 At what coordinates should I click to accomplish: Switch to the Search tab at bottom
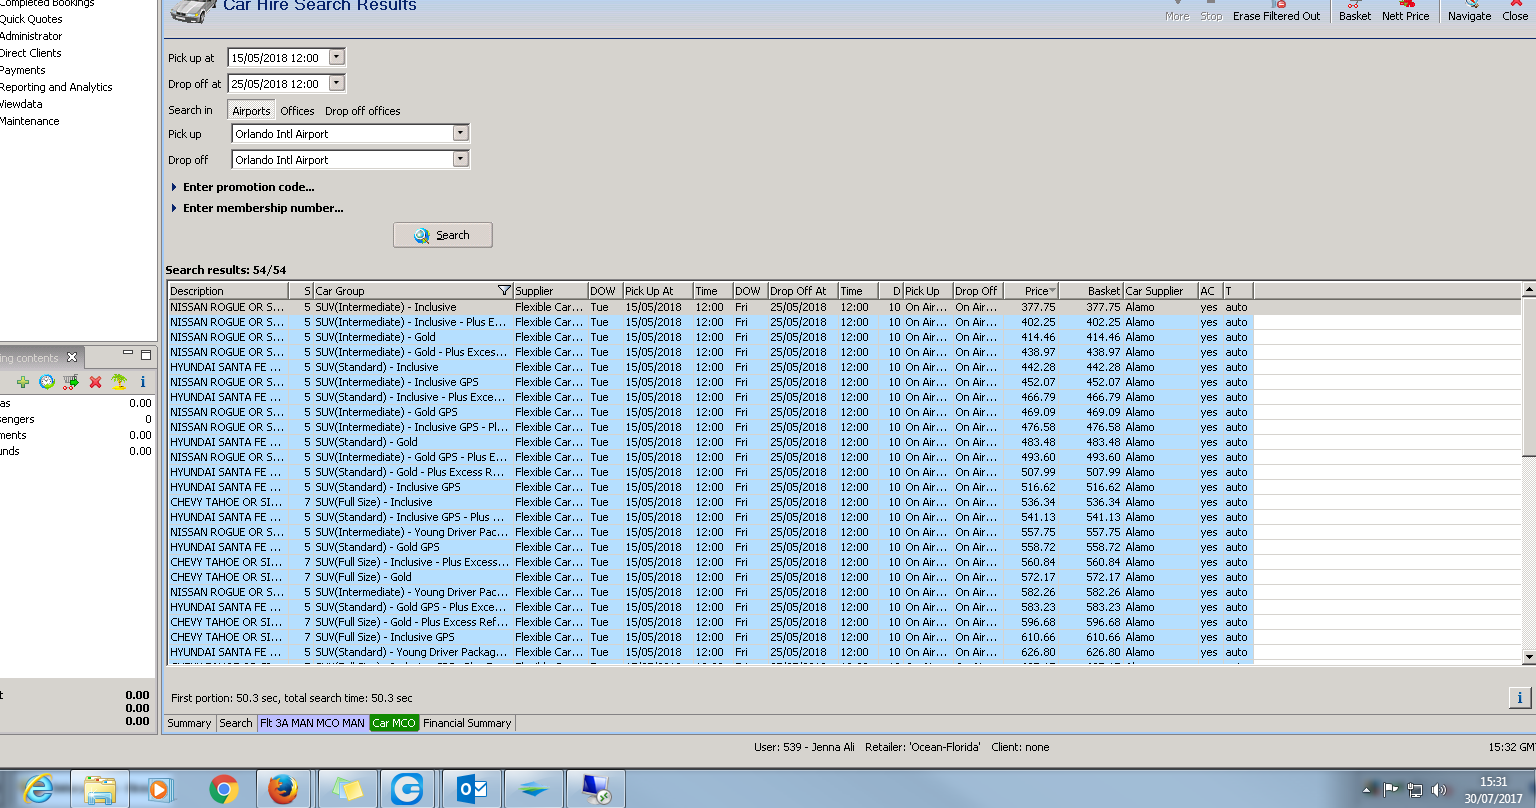236,723
